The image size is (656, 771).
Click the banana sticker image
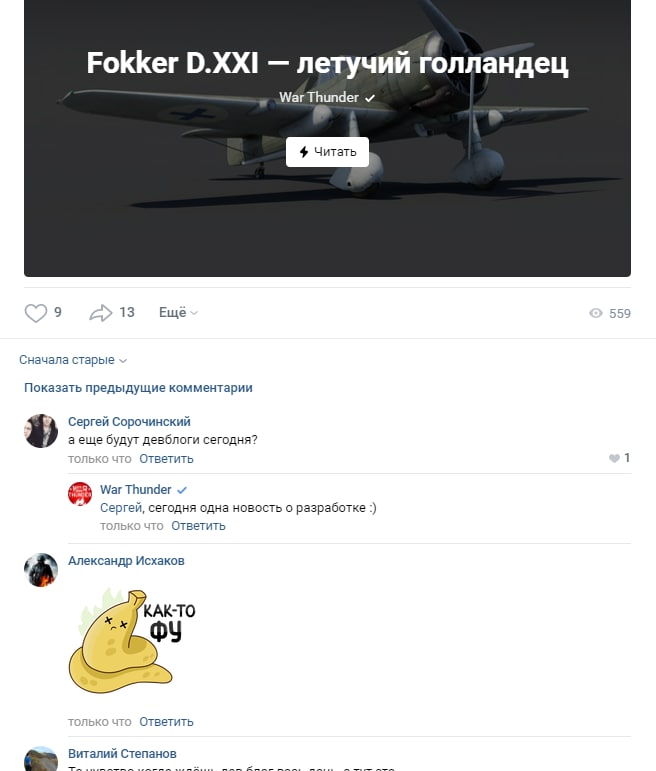[132, 641]
